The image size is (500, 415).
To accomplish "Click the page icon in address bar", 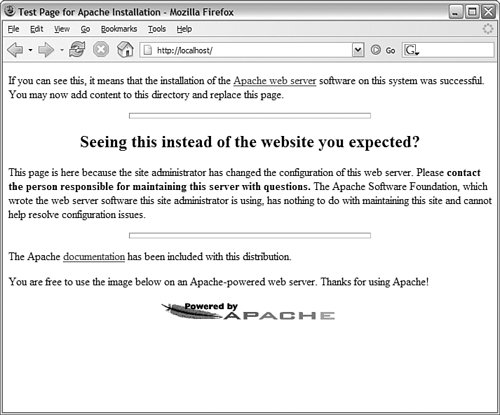I will click(148, 50).
